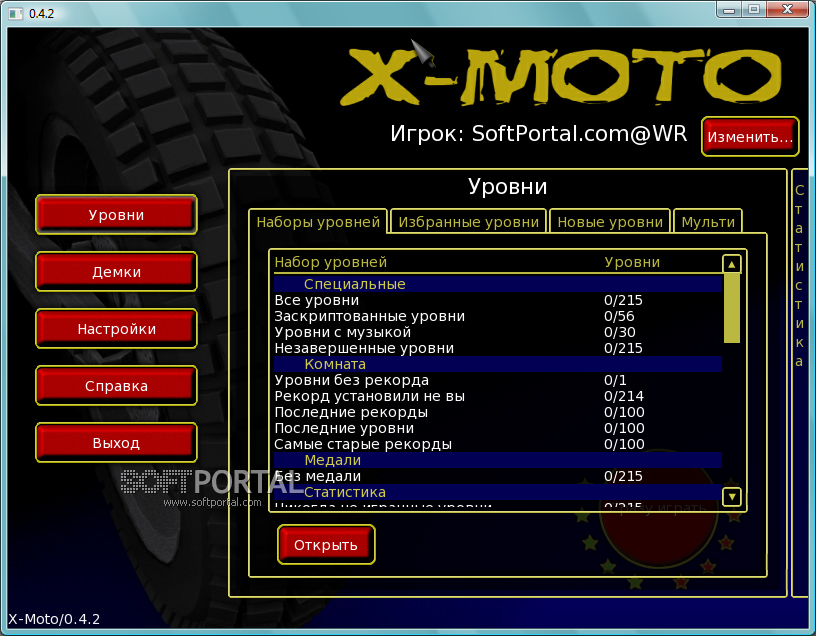Image resolution: width=816 pixels, height=636 pixels.
Task: Click the 0/56 level count value
Action: point(619,316)
